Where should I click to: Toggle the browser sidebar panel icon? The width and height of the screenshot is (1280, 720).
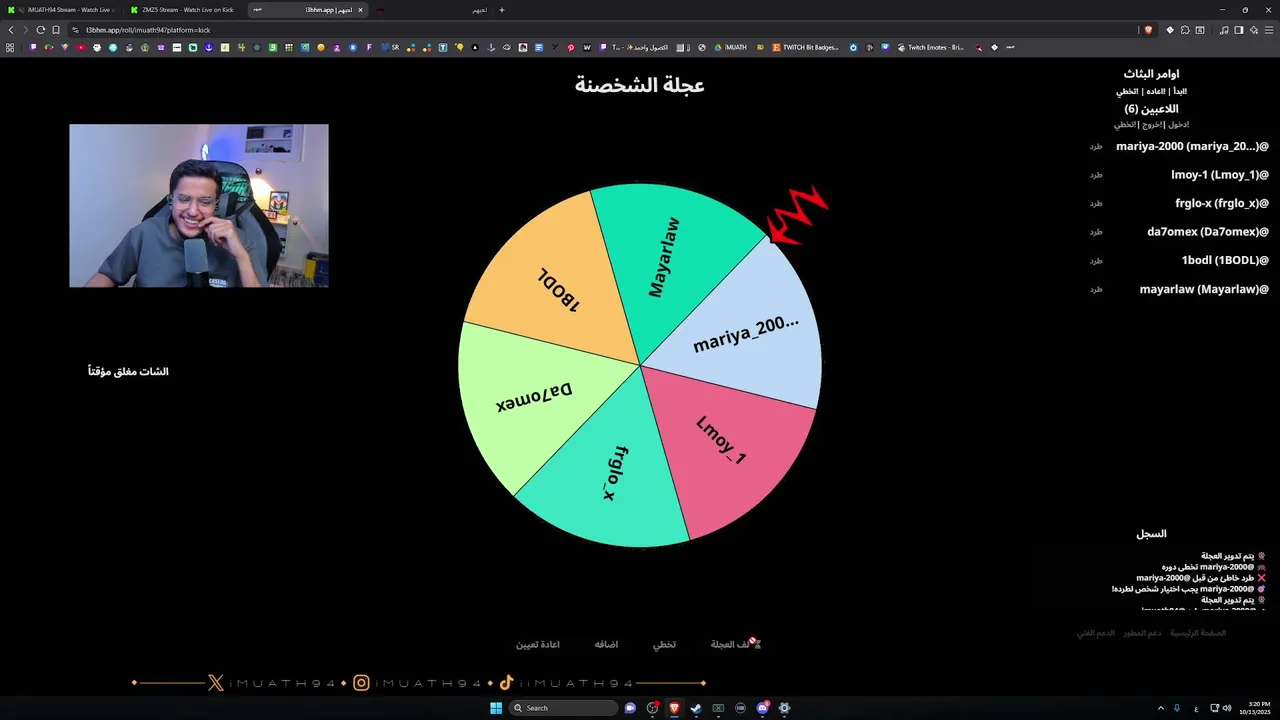click(x=1239, y=30)
